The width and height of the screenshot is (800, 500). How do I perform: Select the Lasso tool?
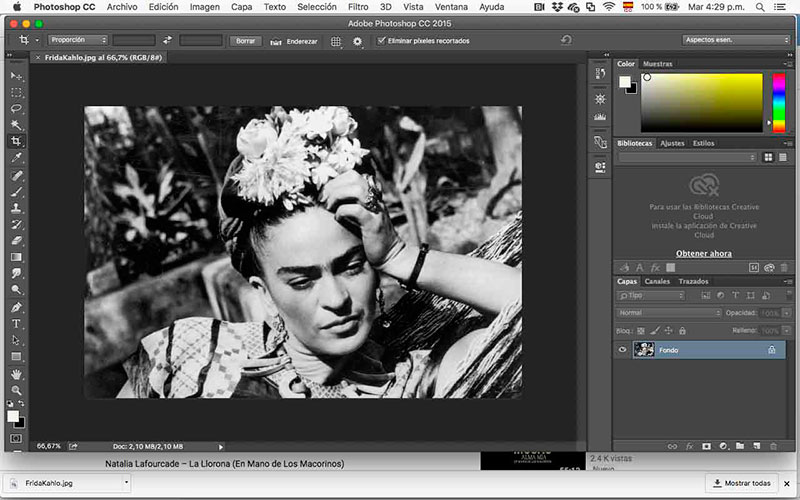[16, 109]
